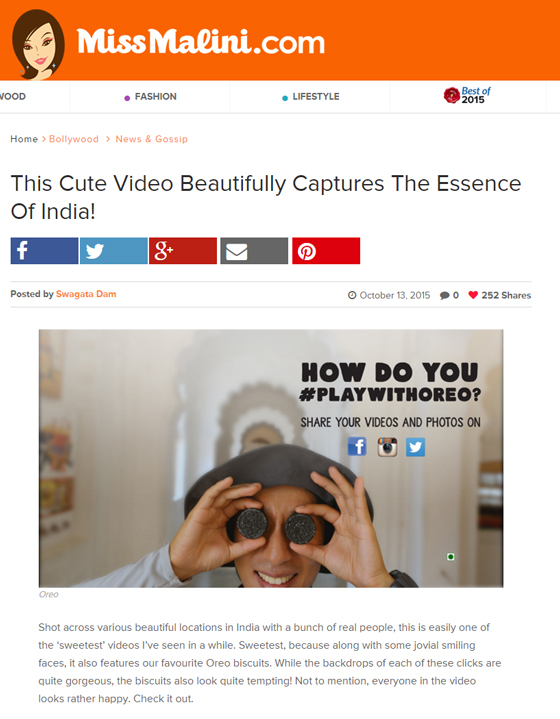Share article on Google Plus
560x719 pixels.
pyautogui.click(x=183, y=251)
